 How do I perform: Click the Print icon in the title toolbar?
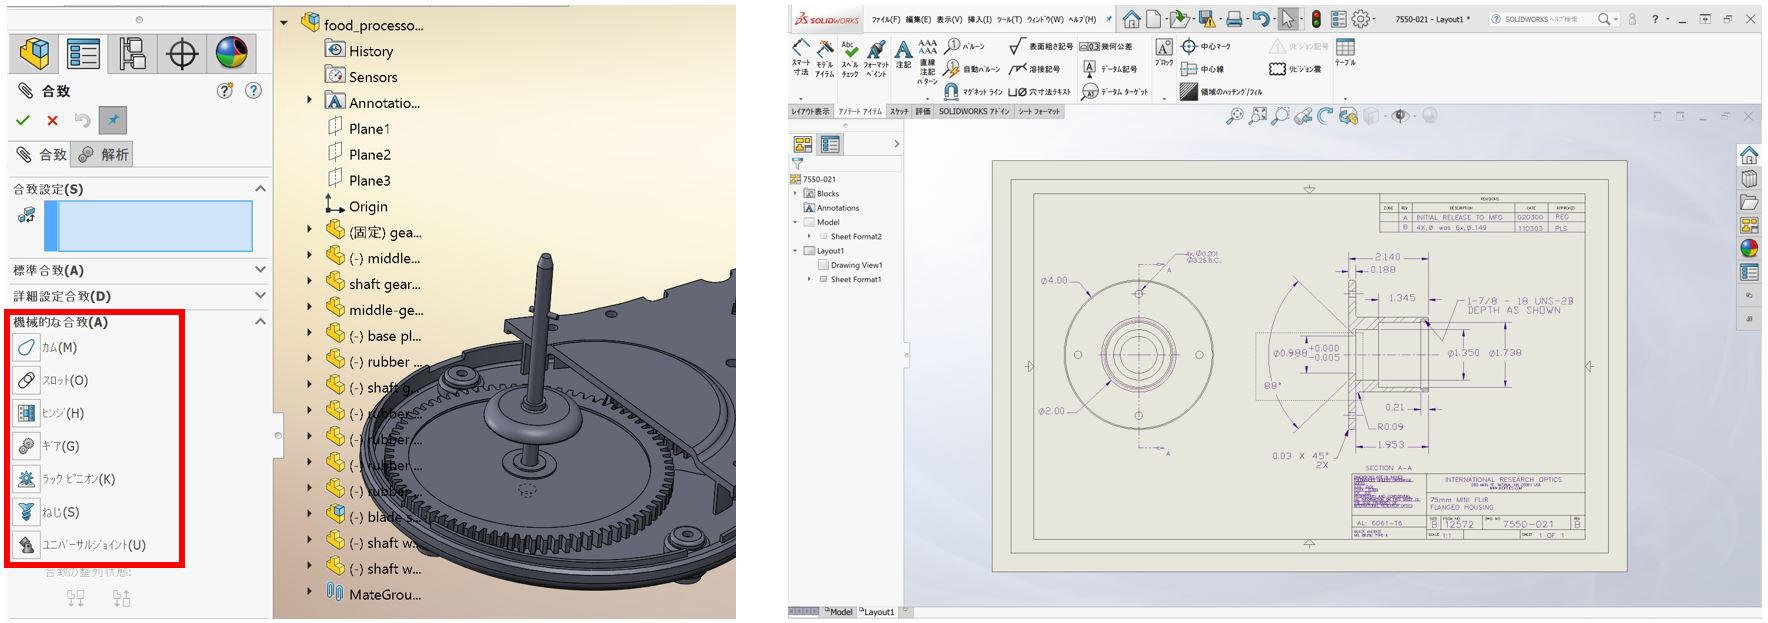pos(1234,19)
